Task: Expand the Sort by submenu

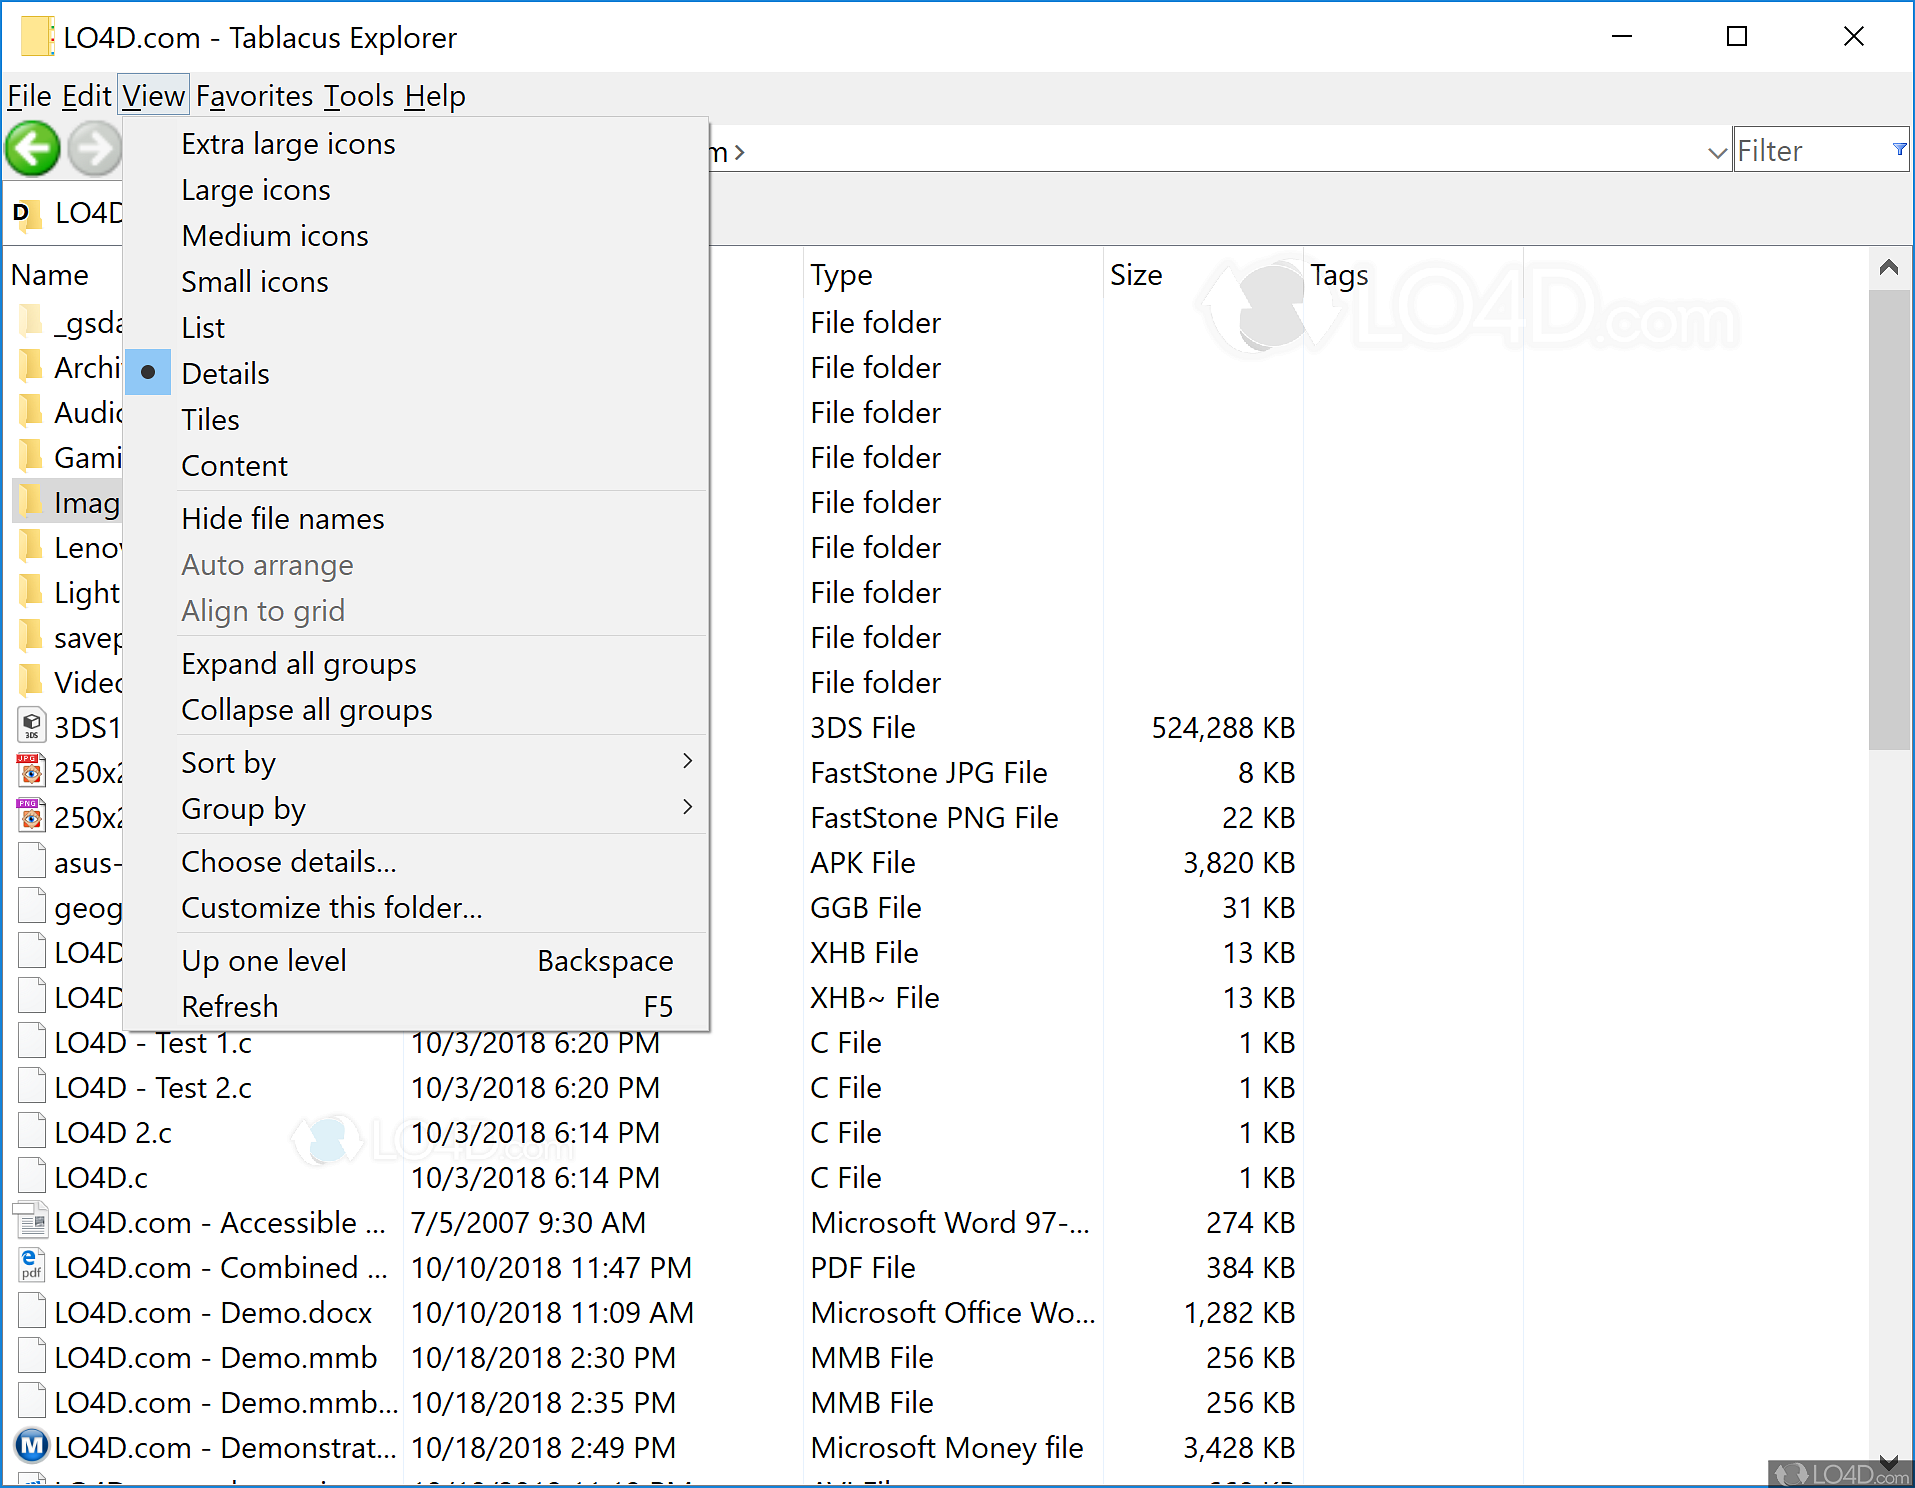Action: (x=687, y=761)
